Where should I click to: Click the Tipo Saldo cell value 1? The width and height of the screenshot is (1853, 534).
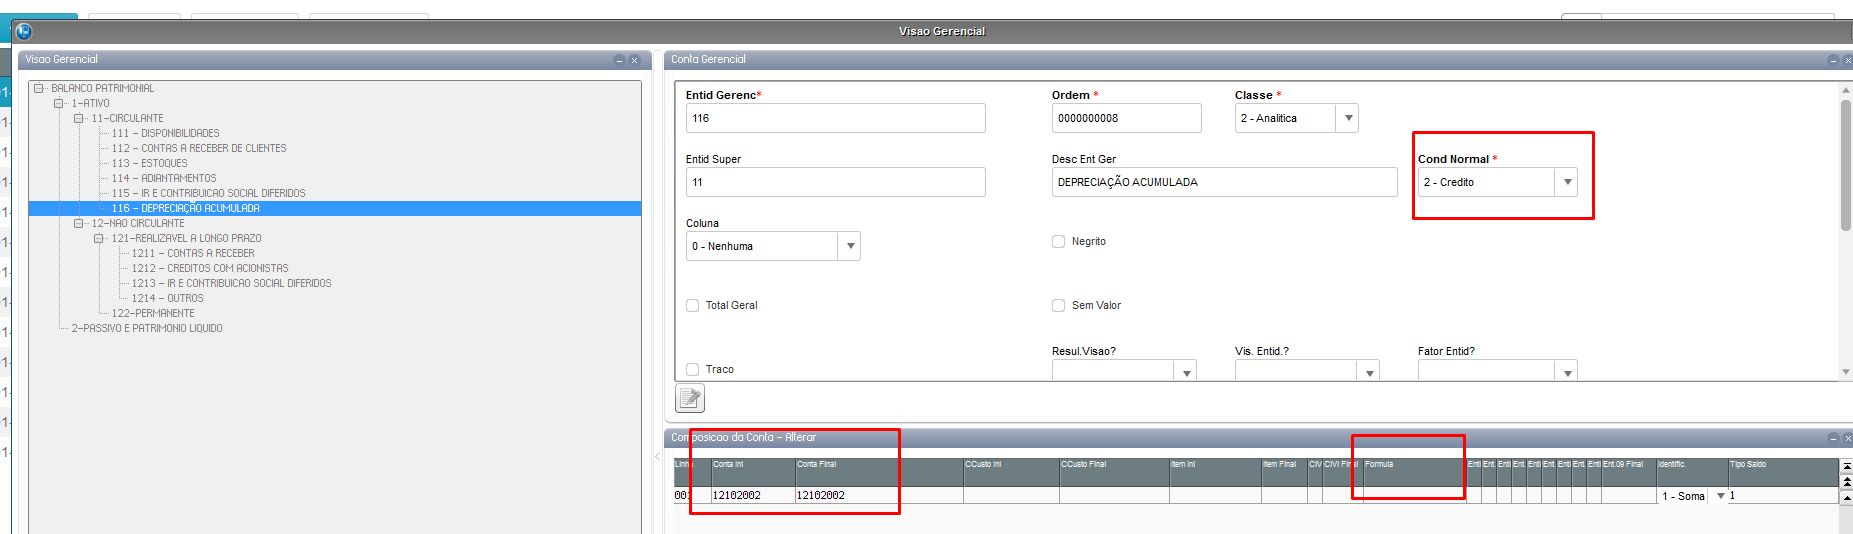point(1783,496)
